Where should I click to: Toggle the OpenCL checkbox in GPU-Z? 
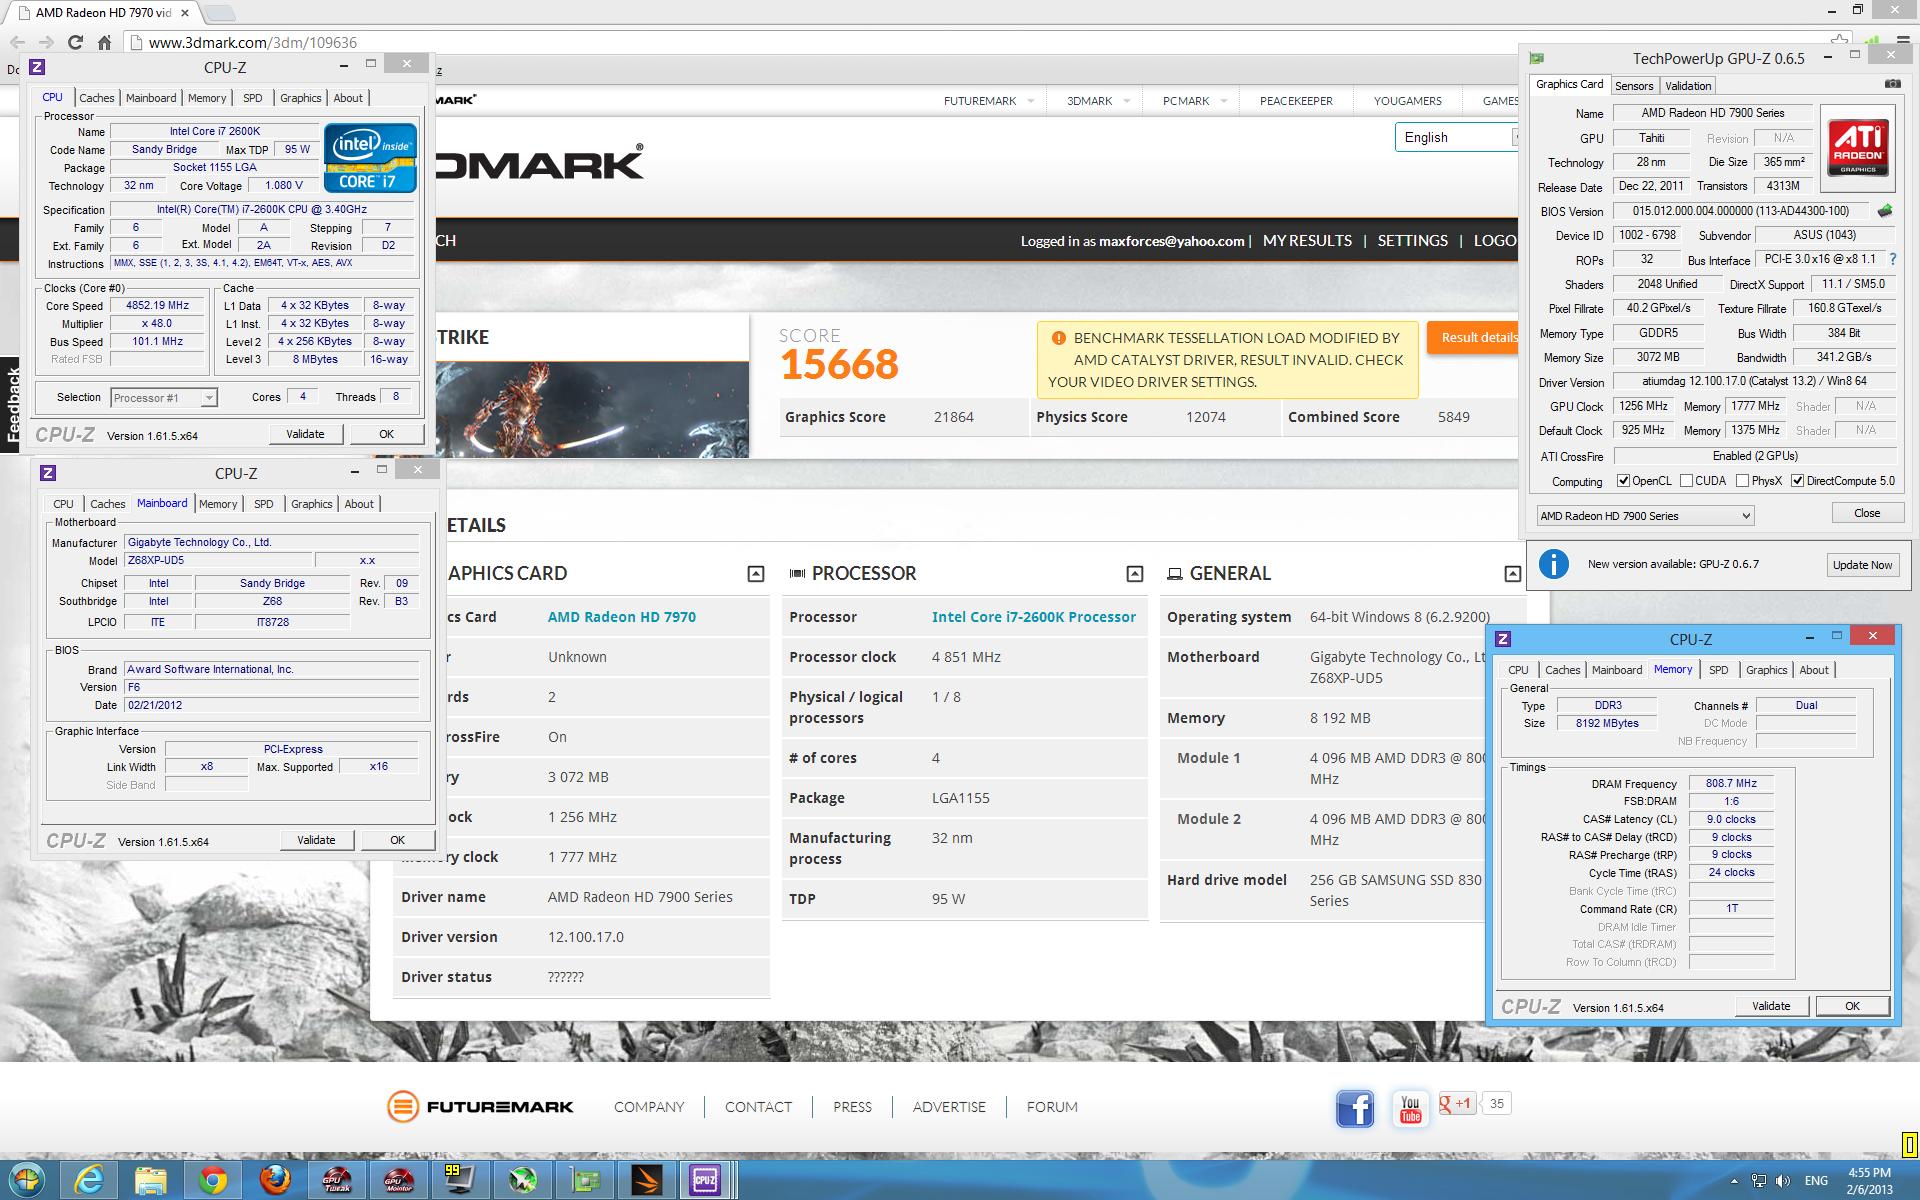point(1624,481)
